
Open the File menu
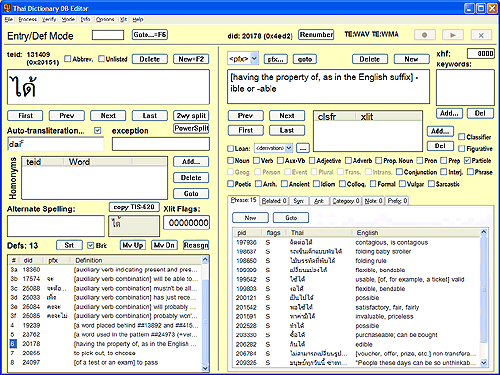pos(8,19)
